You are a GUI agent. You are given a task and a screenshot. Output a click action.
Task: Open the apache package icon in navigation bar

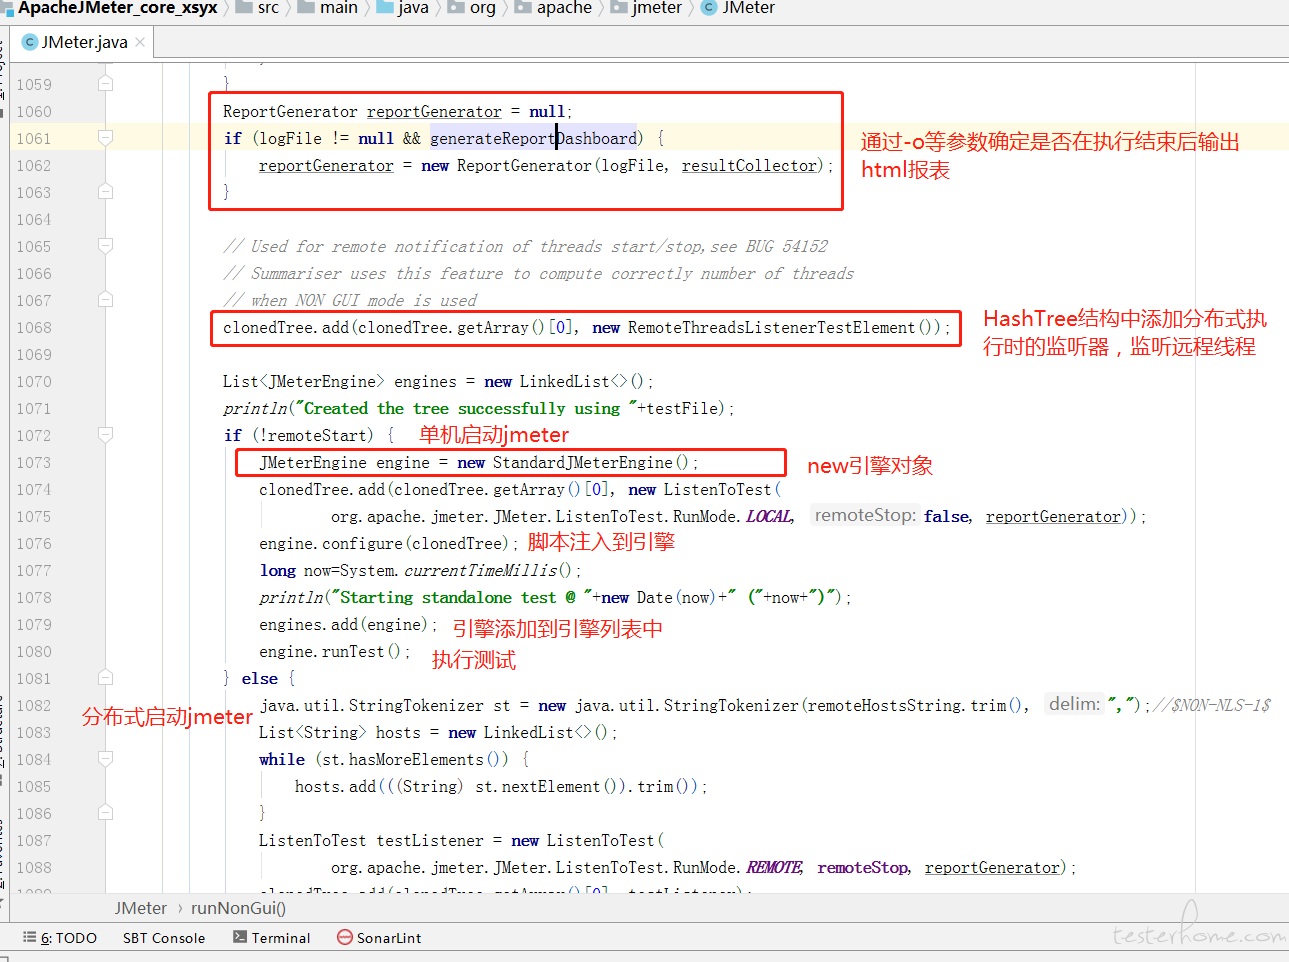click(522, 7)
